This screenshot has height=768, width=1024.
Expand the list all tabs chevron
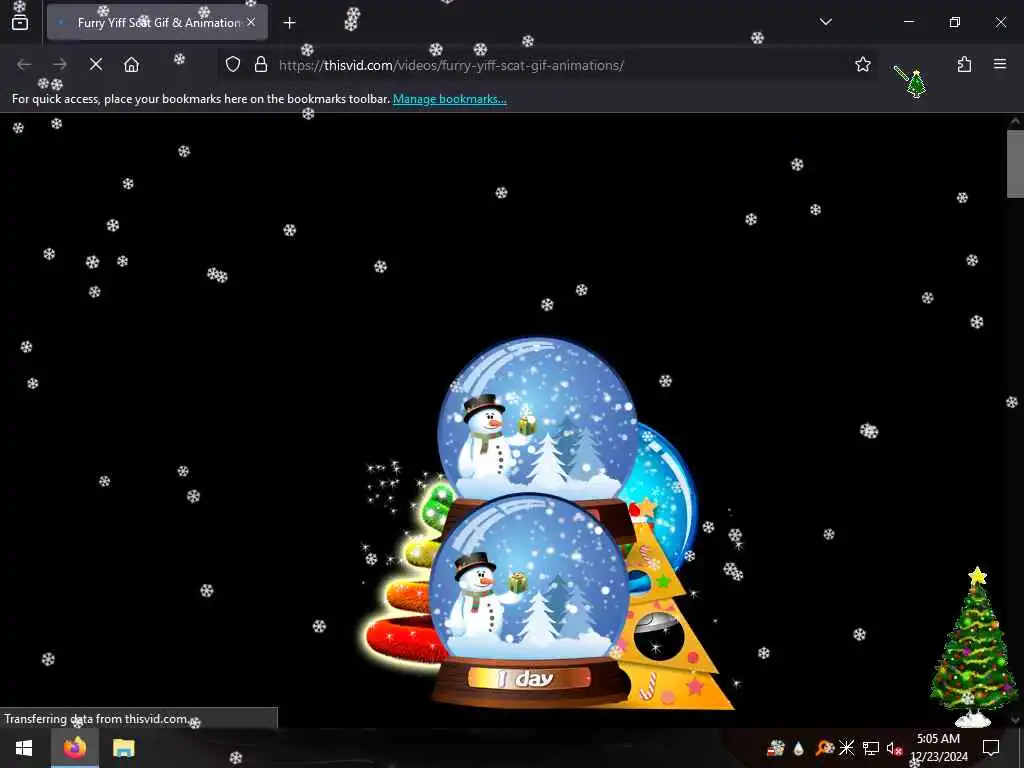[x=825, y=22]
